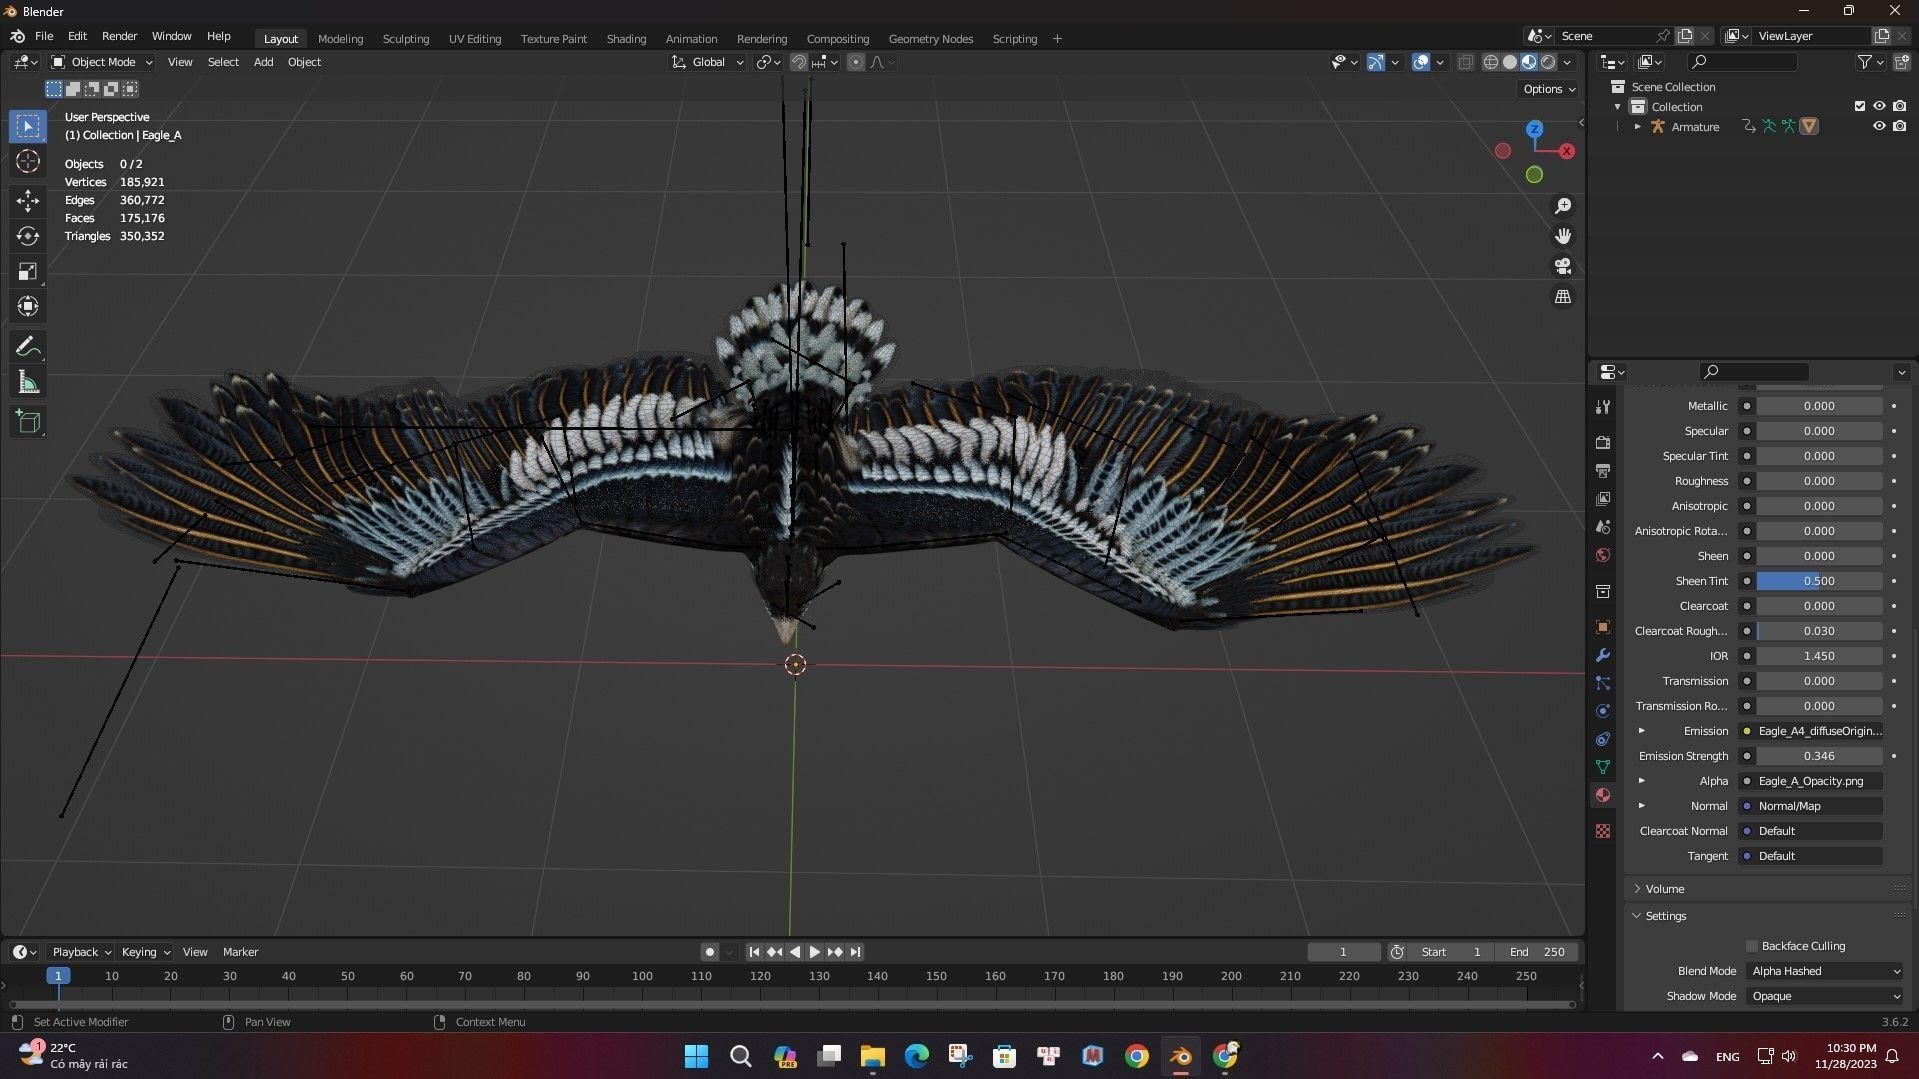
Task: Open the Render menu
Action: tap(119, 36)
